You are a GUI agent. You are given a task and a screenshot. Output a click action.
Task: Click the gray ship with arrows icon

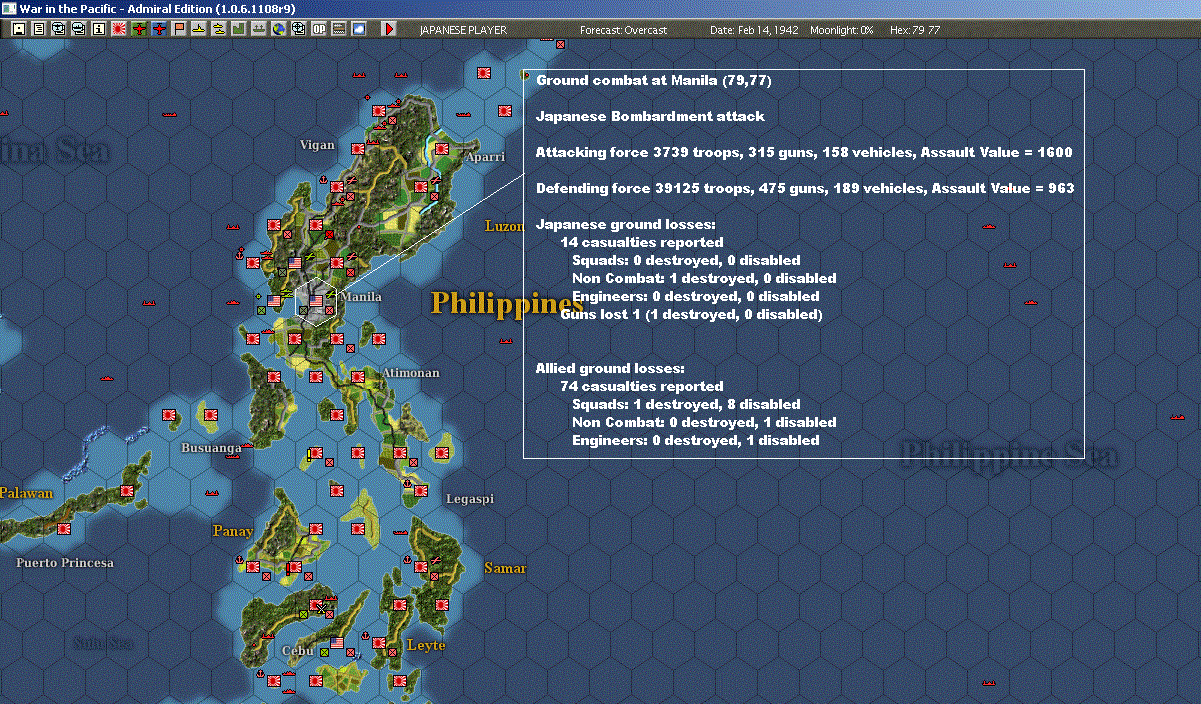click(x=258, y=29)
